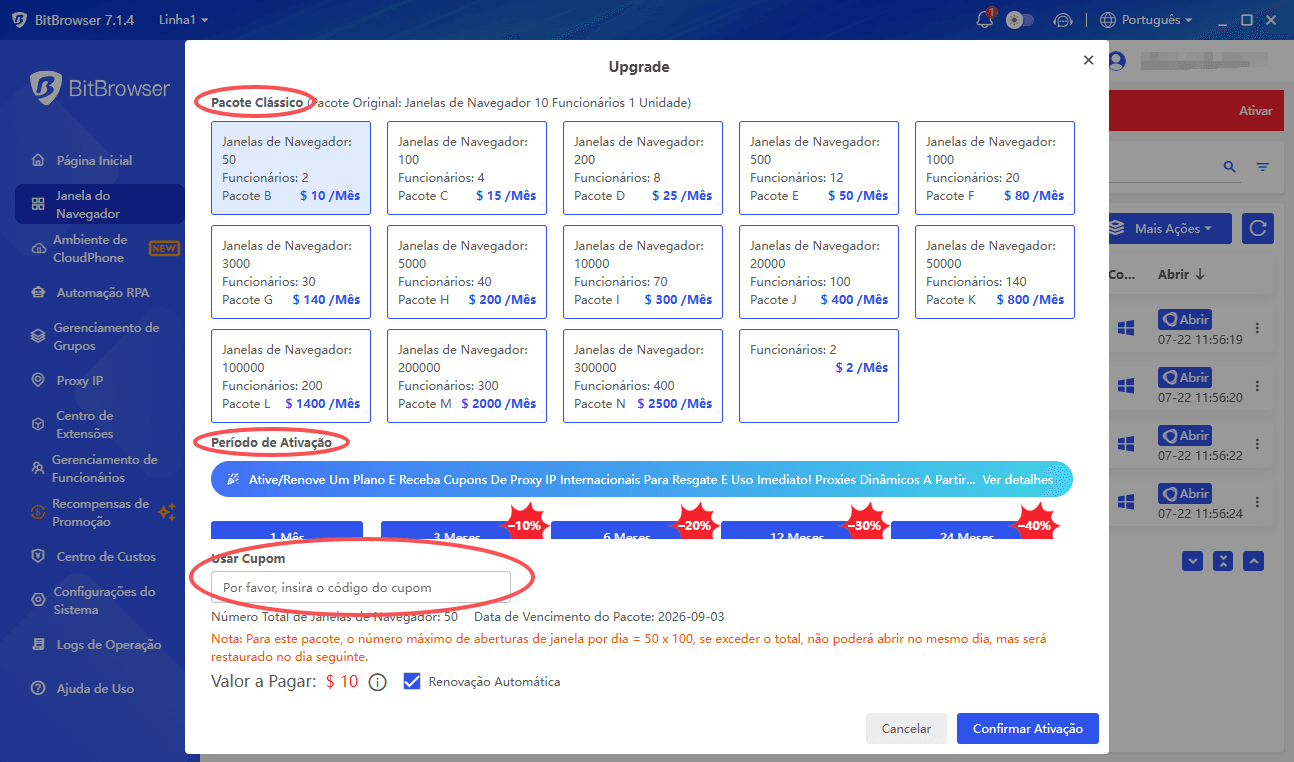
Task: Select the 3 Meses period
Action: point(457,531)
